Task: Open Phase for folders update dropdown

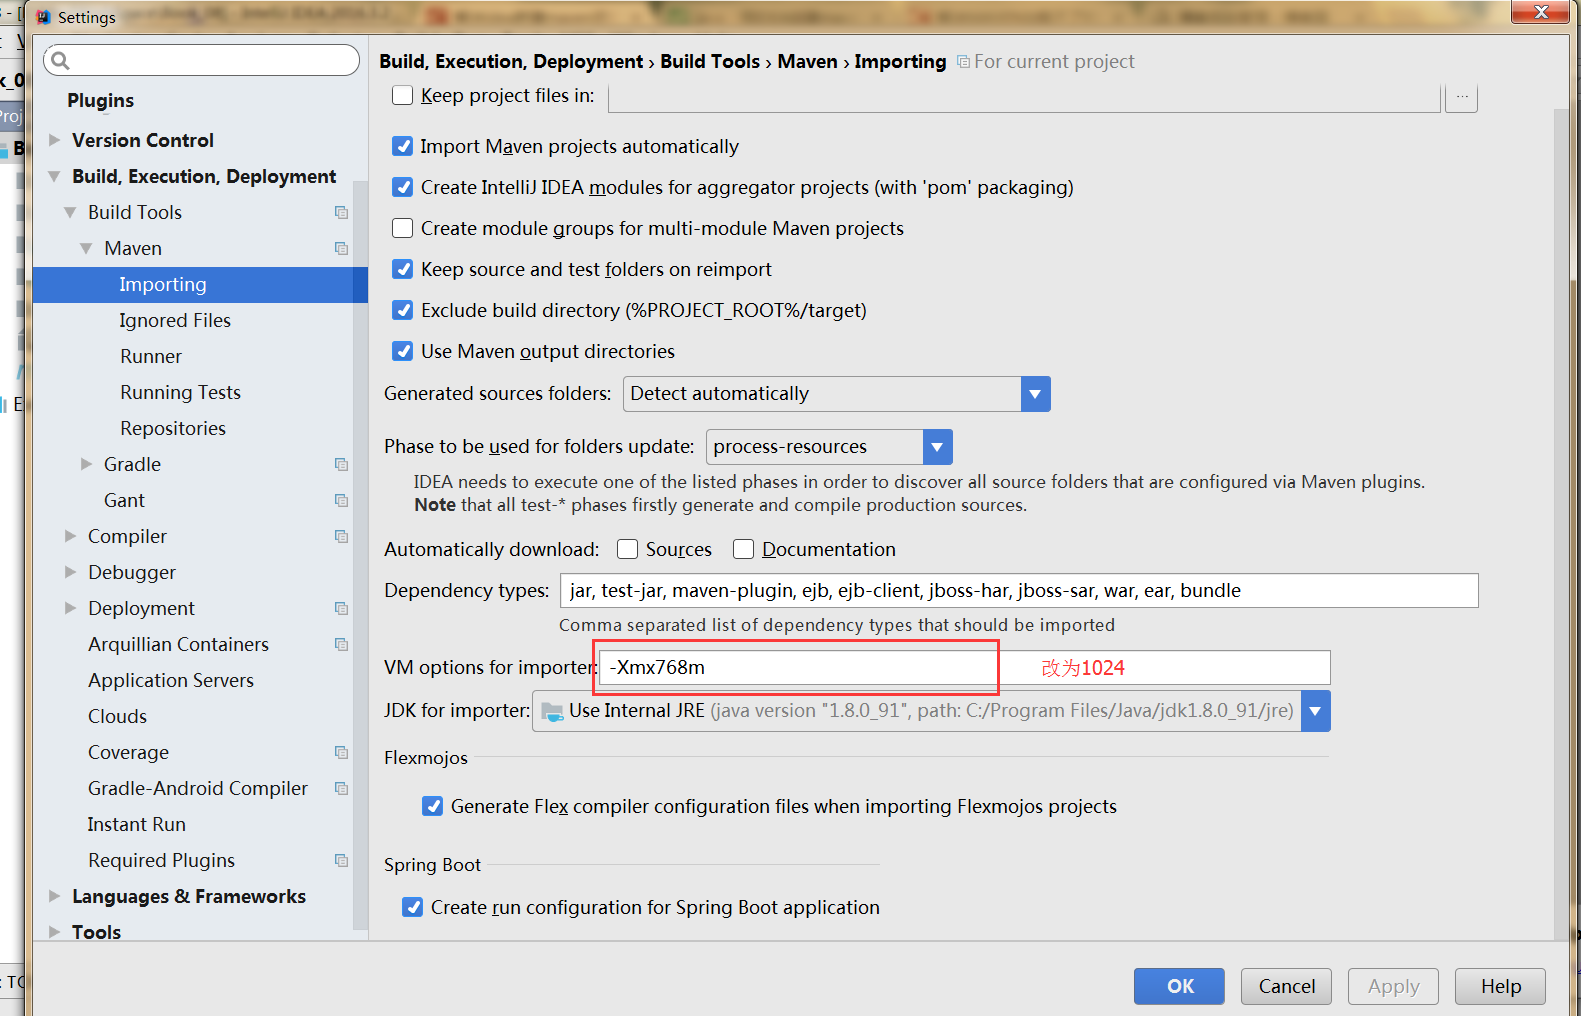Action: (x=937, y=447)
